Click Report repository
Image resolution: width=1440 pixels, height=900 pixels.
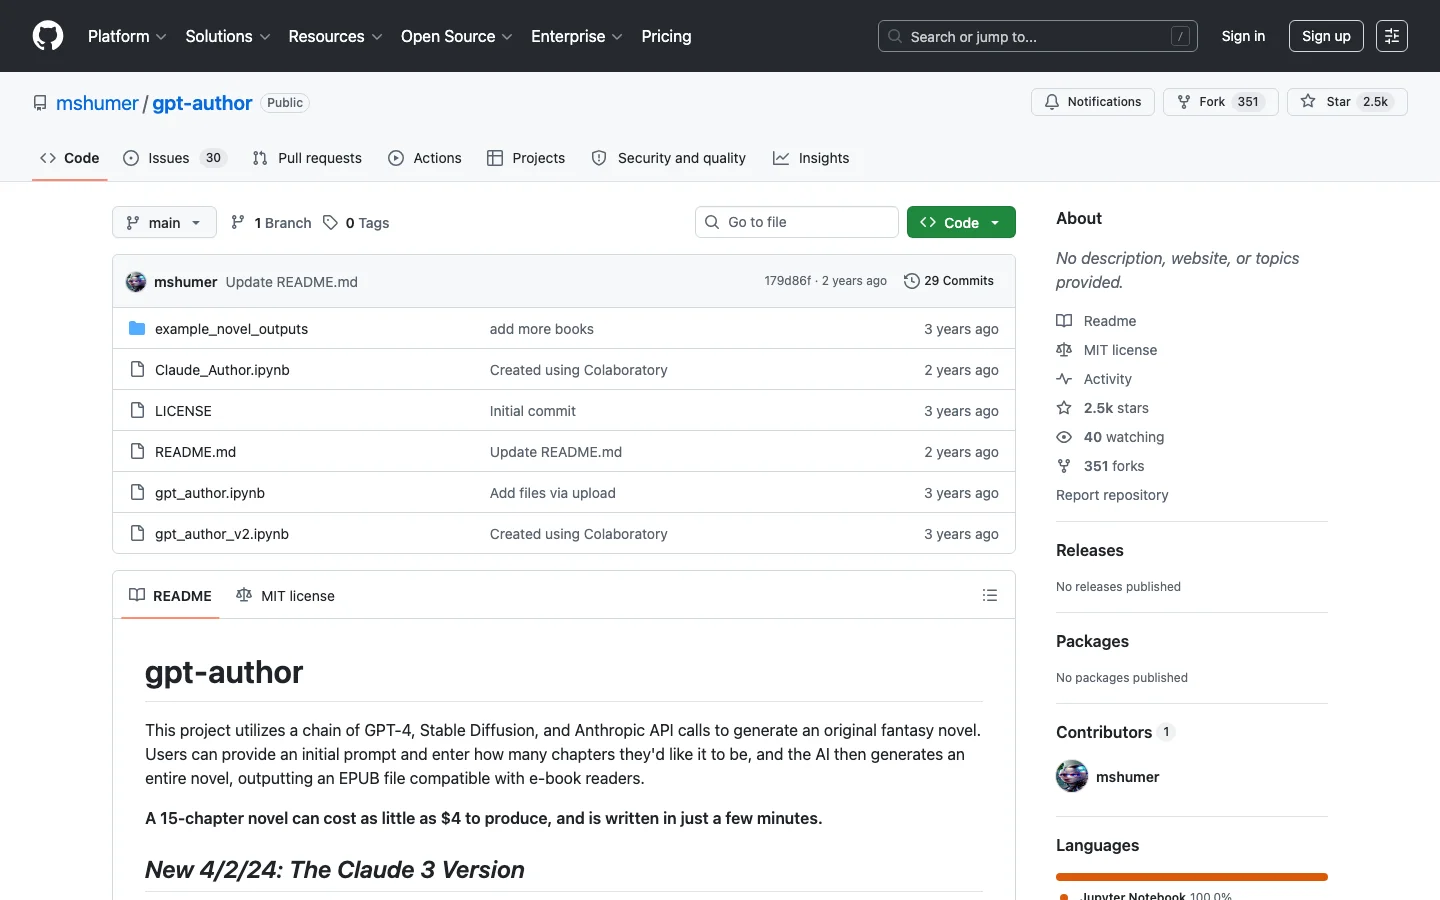tap(1112, 495)
